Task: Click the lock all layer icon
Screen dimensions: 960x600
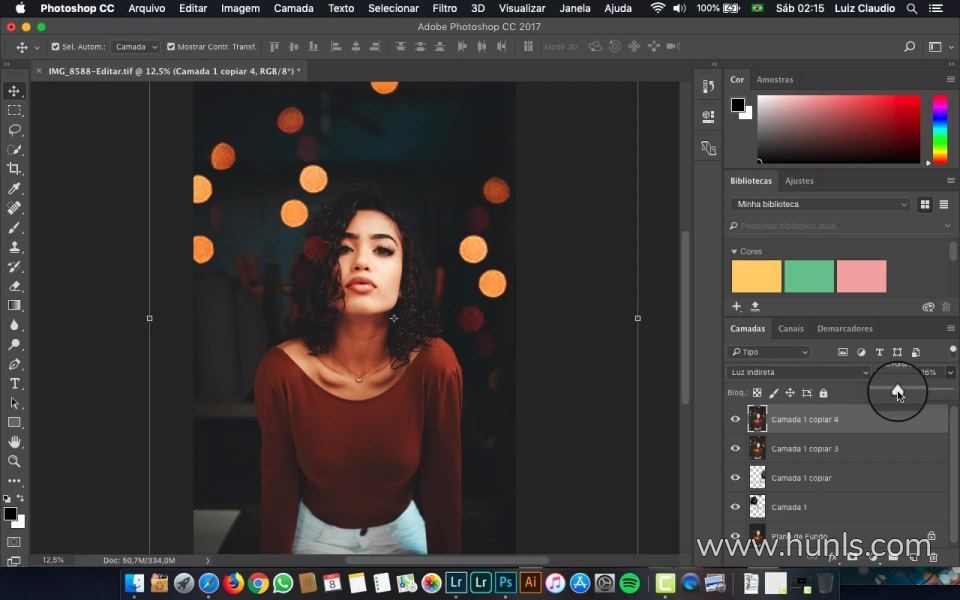Action: coord(823,393)
